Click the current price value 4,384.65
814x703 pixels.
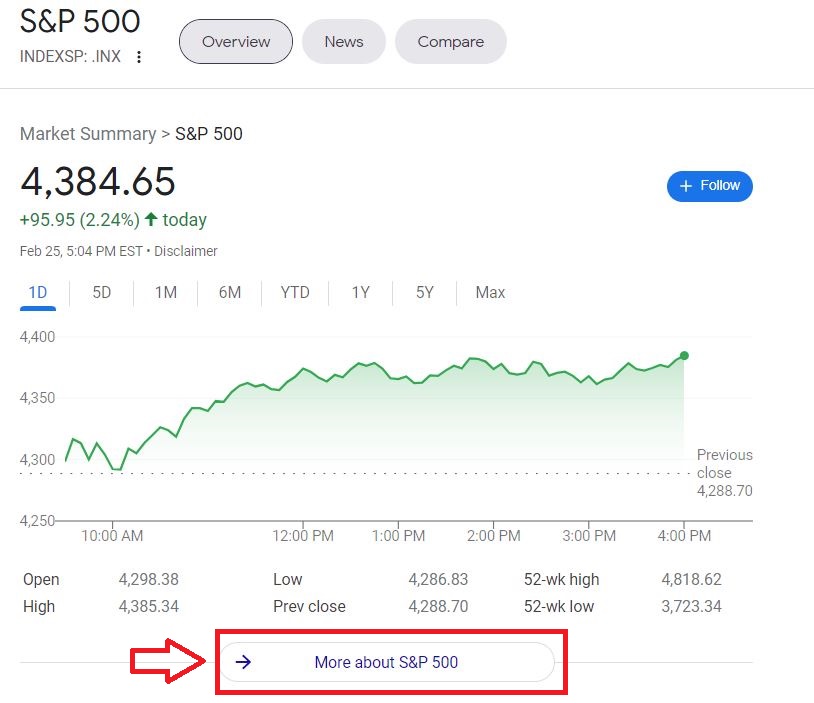click(x=97, y=182)
